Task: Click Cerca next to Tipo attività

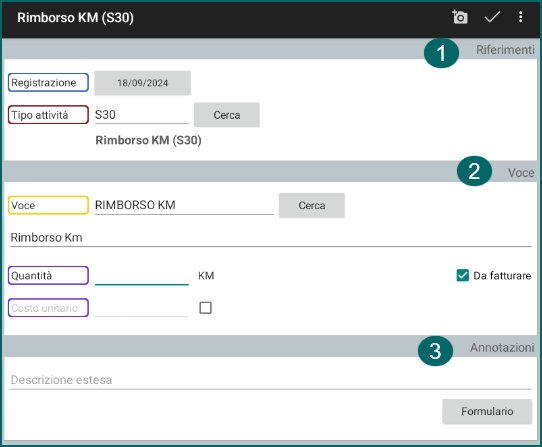Action: 227,115
